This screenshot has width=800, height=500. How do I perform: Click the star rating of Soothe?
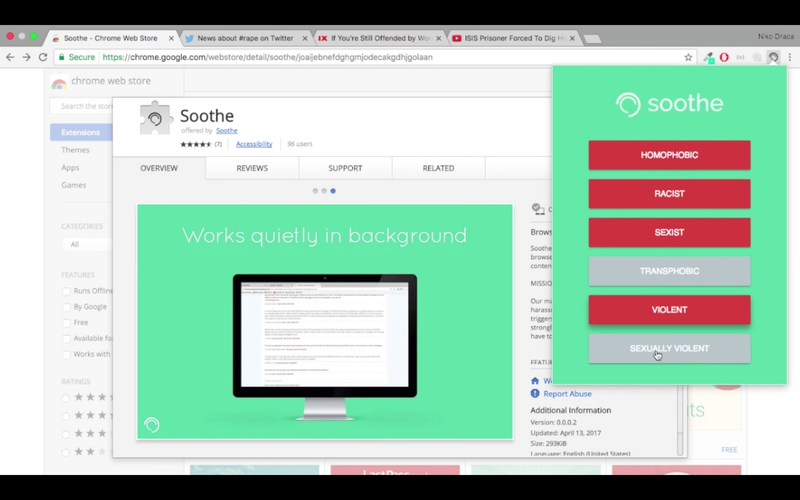tap(196, 144)
